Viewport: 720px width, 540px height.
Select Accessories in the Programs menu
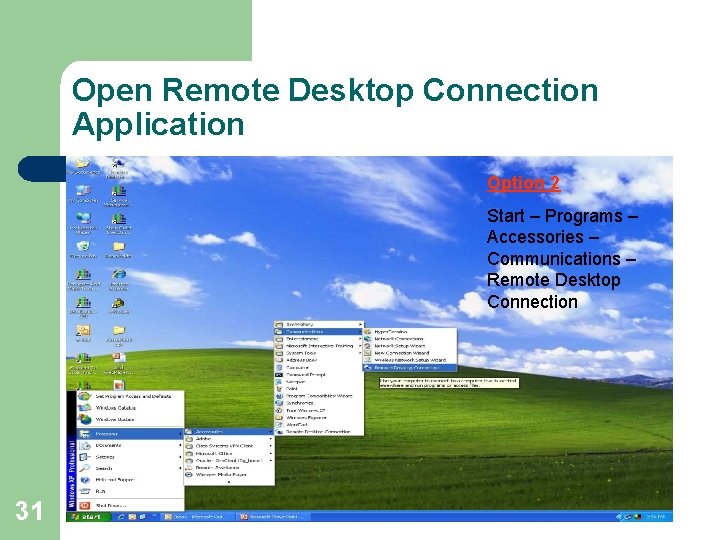point(229,432)
